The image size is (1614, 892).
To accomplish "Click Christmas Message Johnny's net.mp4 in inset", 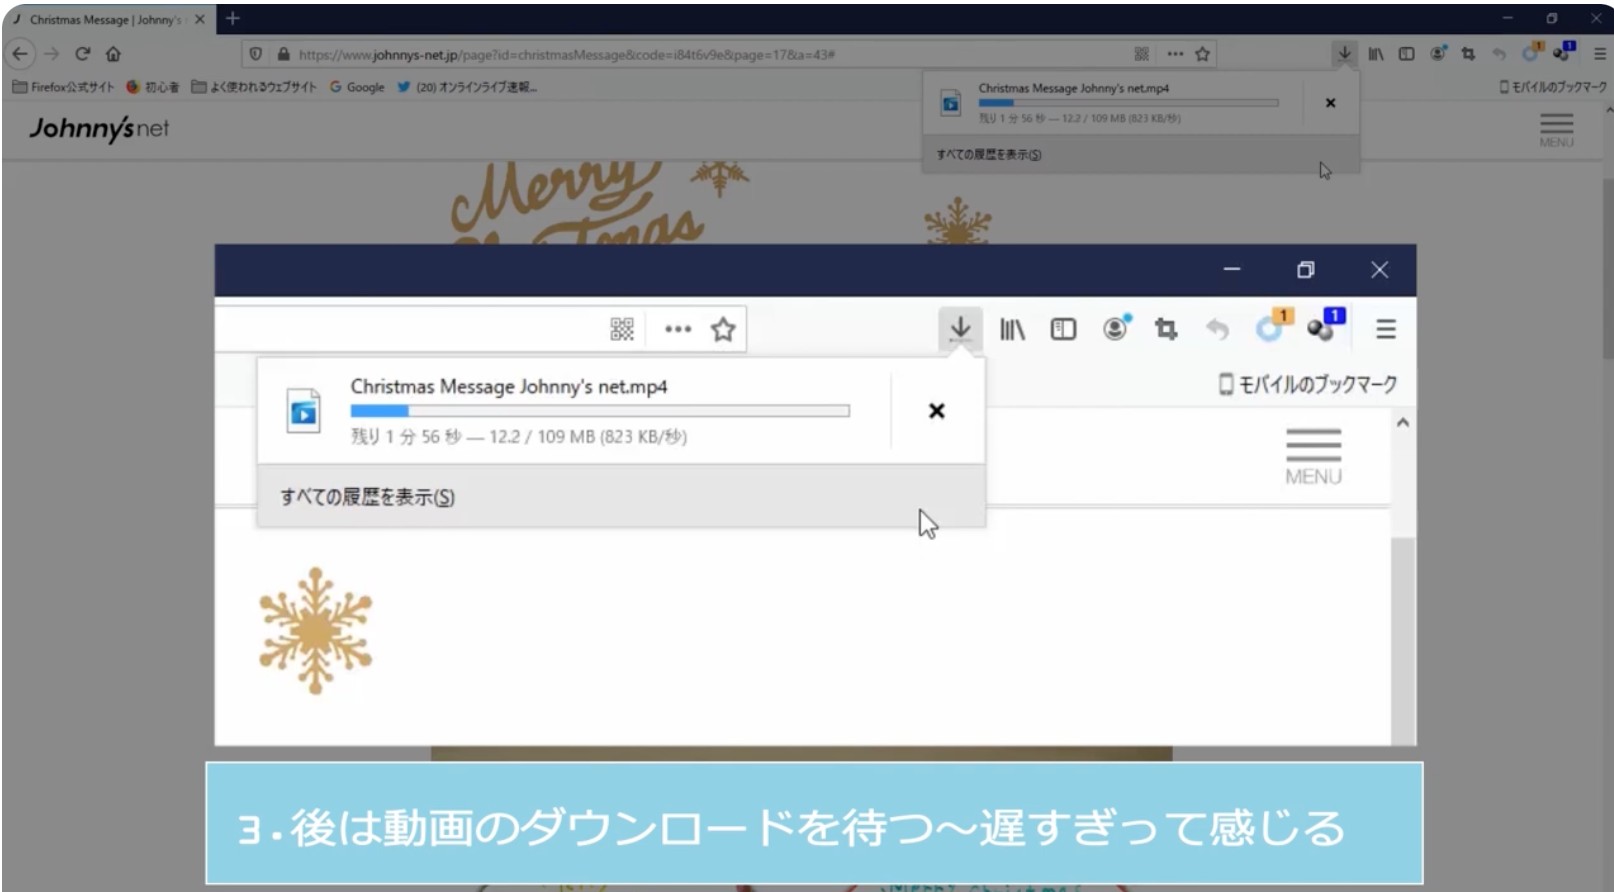I will (508, 386).
